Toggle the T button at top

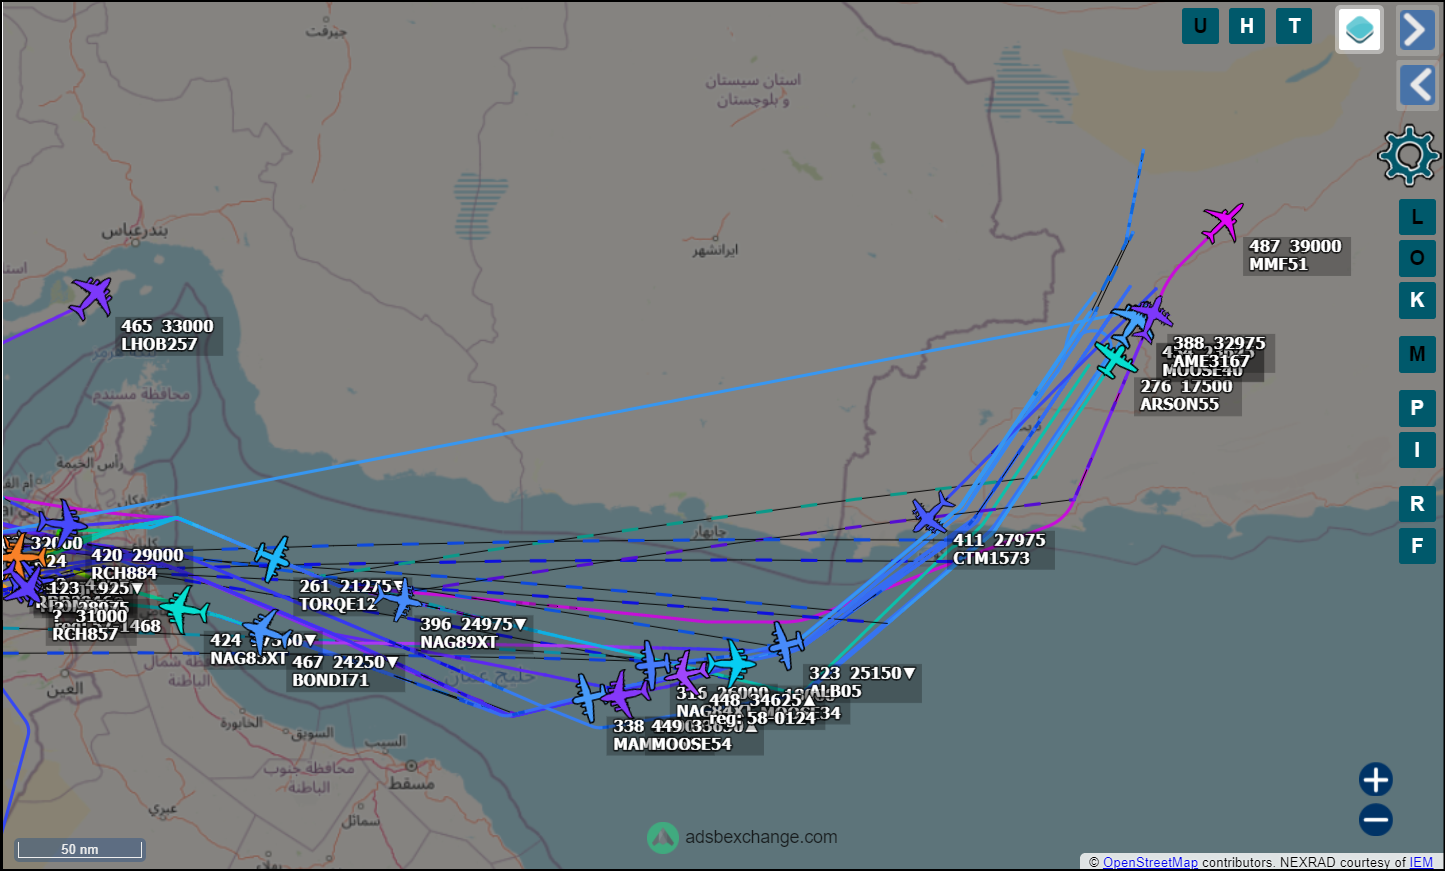1294,26
